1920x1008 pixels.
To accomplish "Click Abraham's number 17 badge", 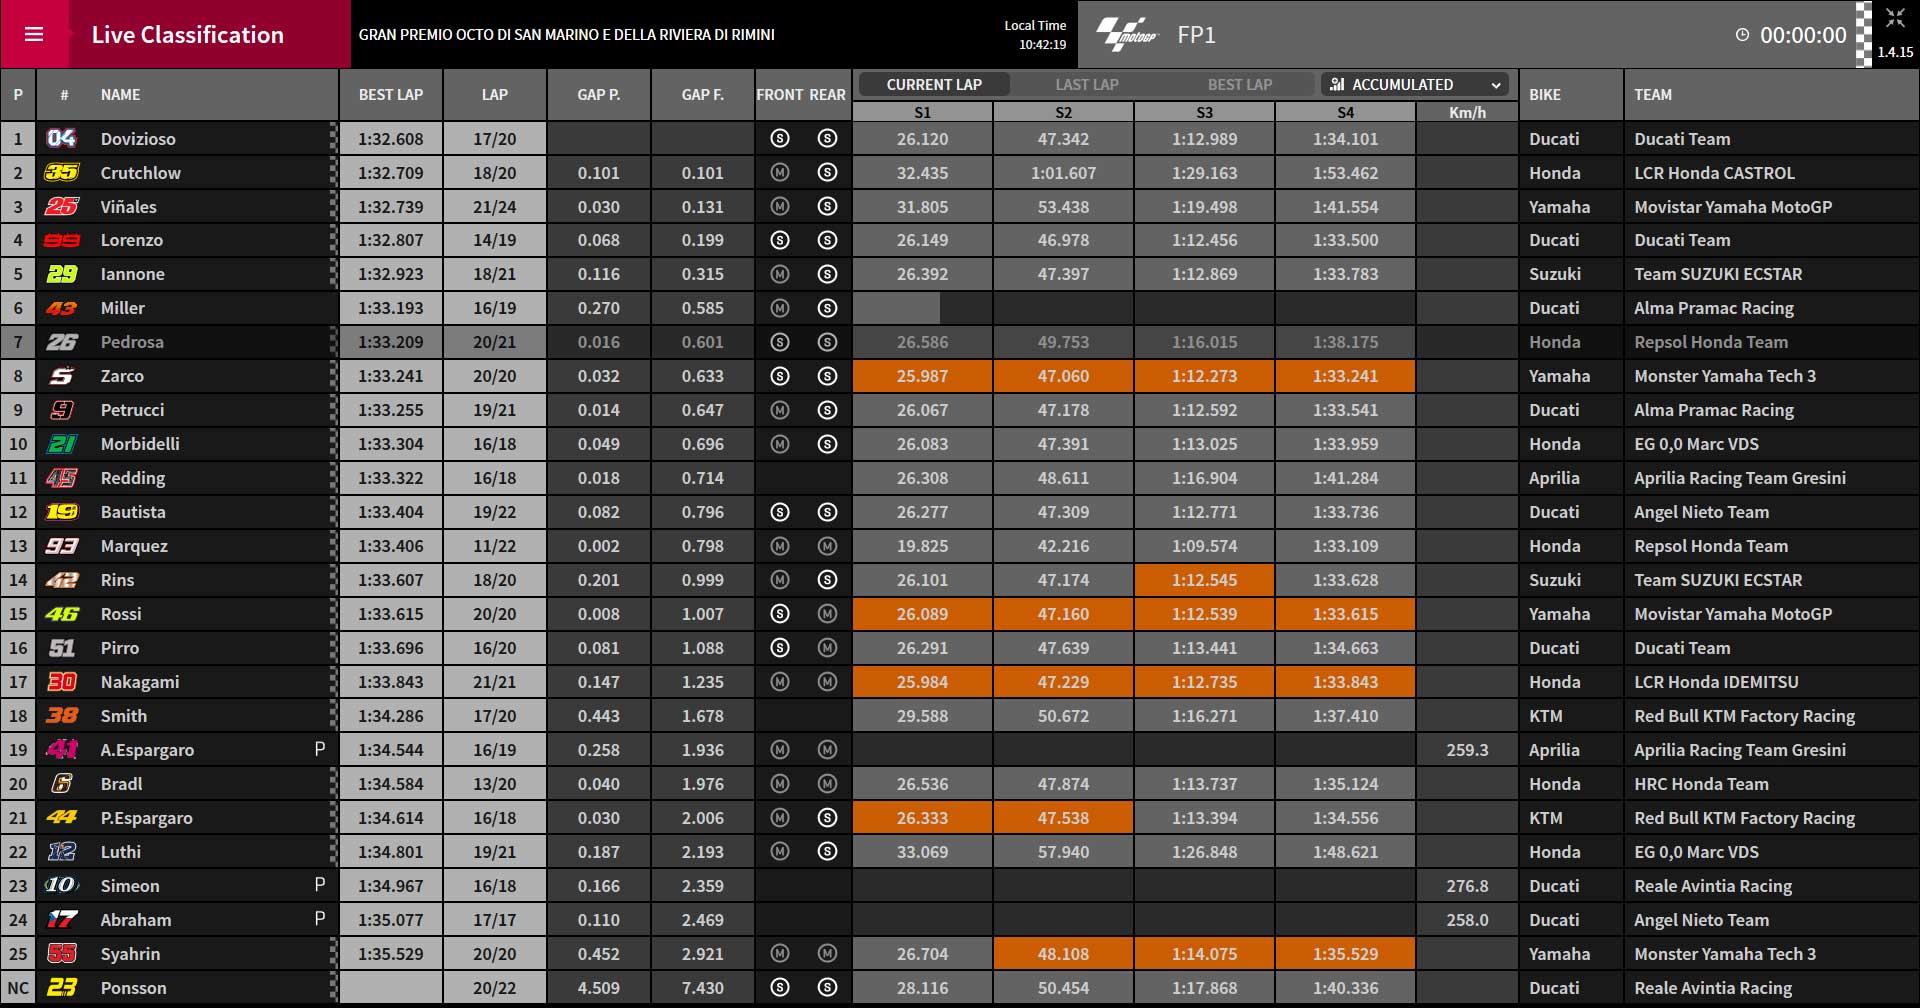I will point(61,920).
